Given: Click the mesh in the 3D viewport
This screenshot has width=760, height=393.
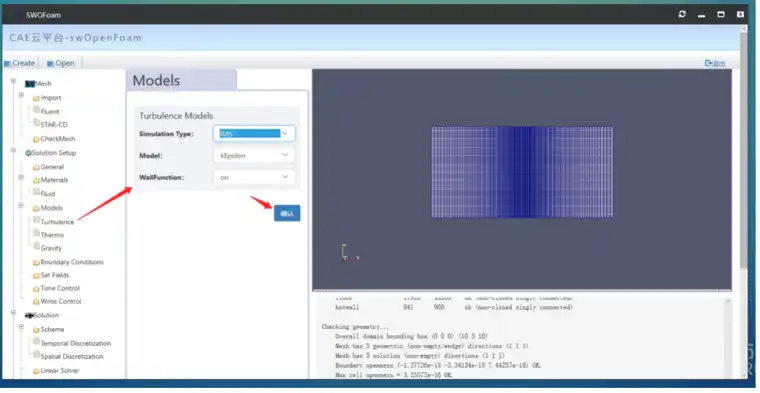Looking at the screenshot, I should click(x=522, y=172).
